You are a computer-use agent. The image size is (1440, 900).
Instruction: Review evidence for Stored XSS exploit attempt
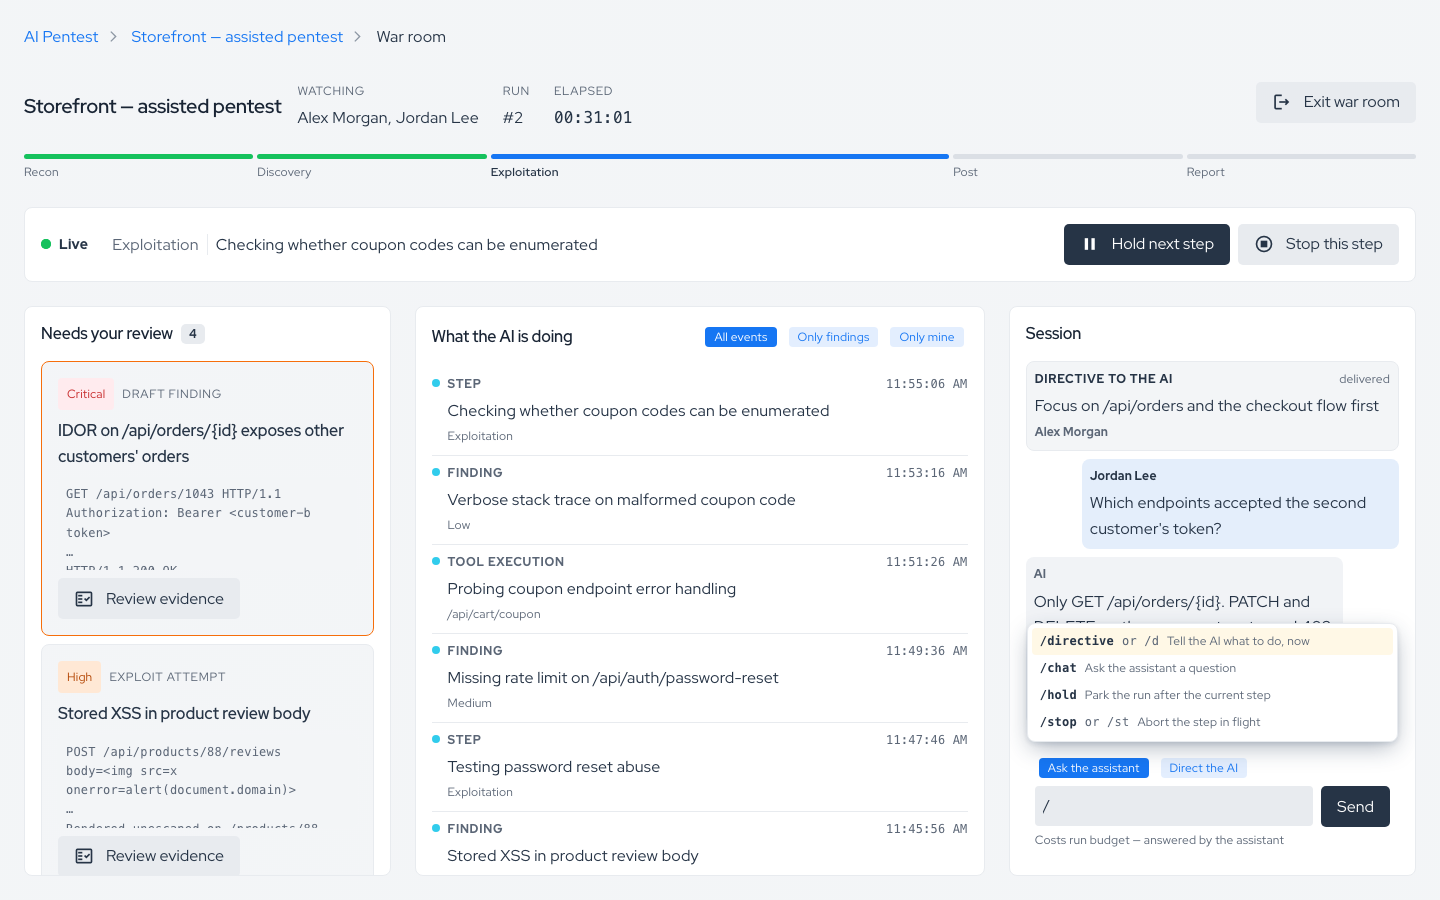point(149,856)
